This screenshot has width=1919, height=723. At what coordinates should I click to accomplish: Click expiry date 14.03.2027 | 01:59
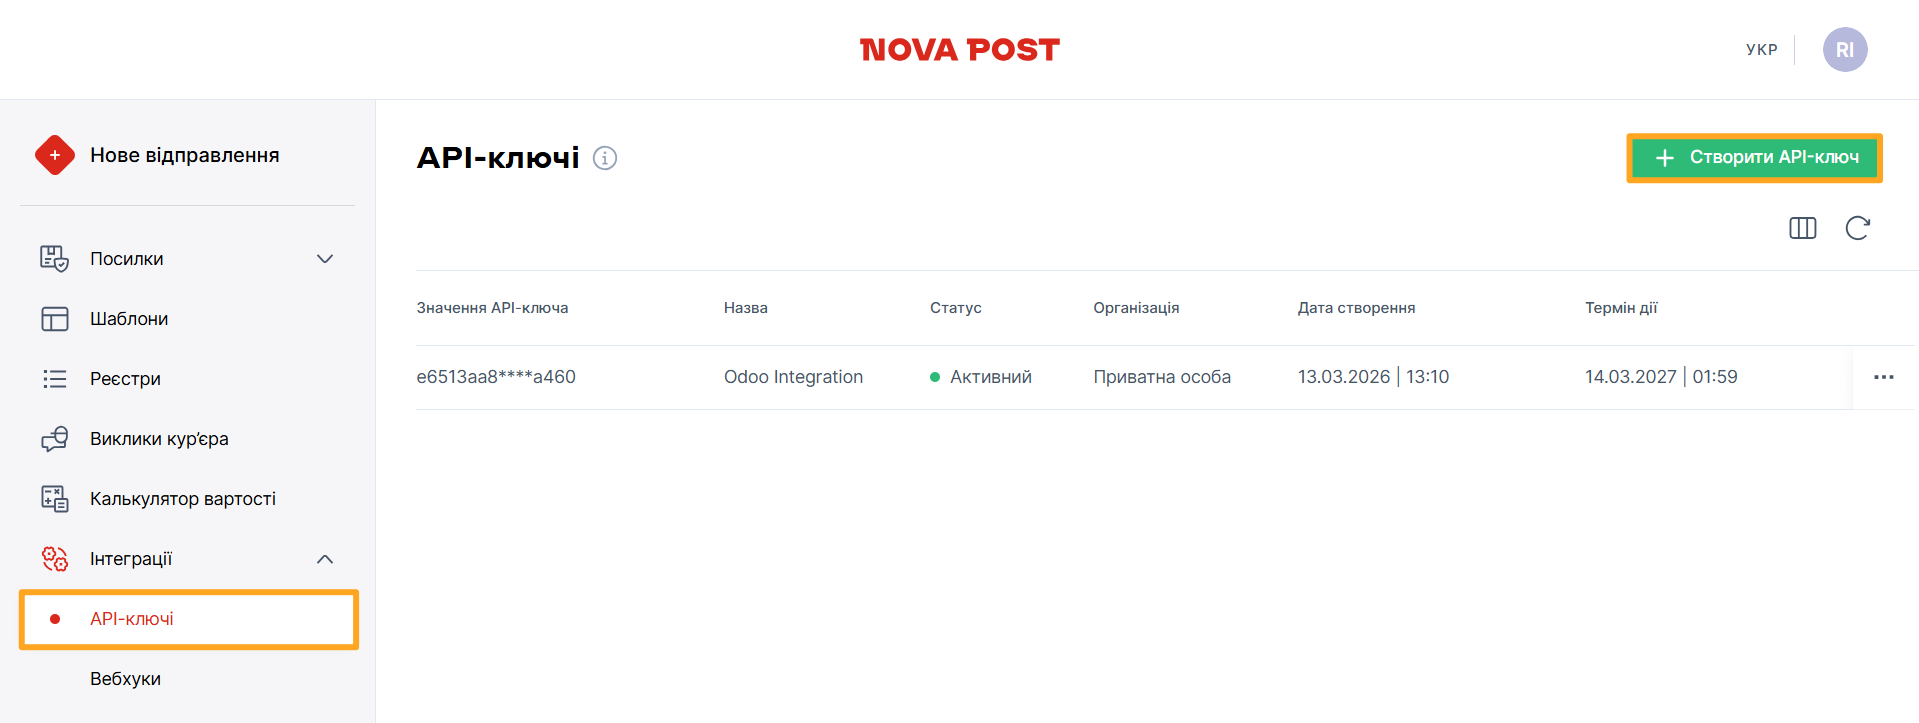(1661, 377)
